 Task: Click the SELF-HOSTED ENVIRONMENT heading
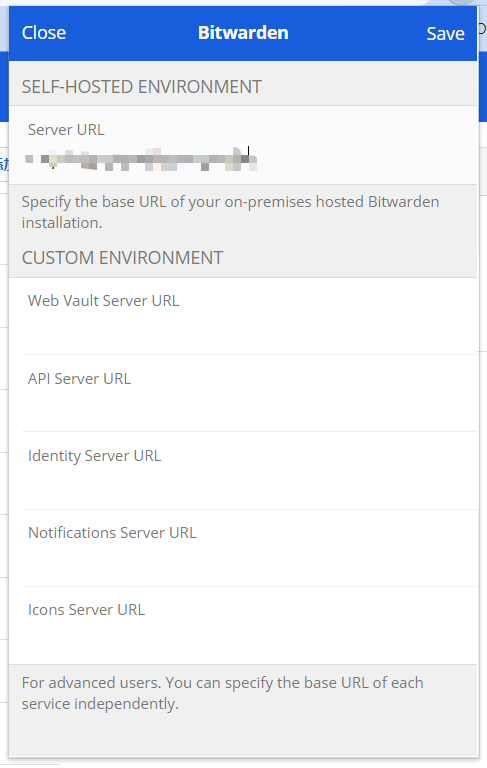click(142, 87)
